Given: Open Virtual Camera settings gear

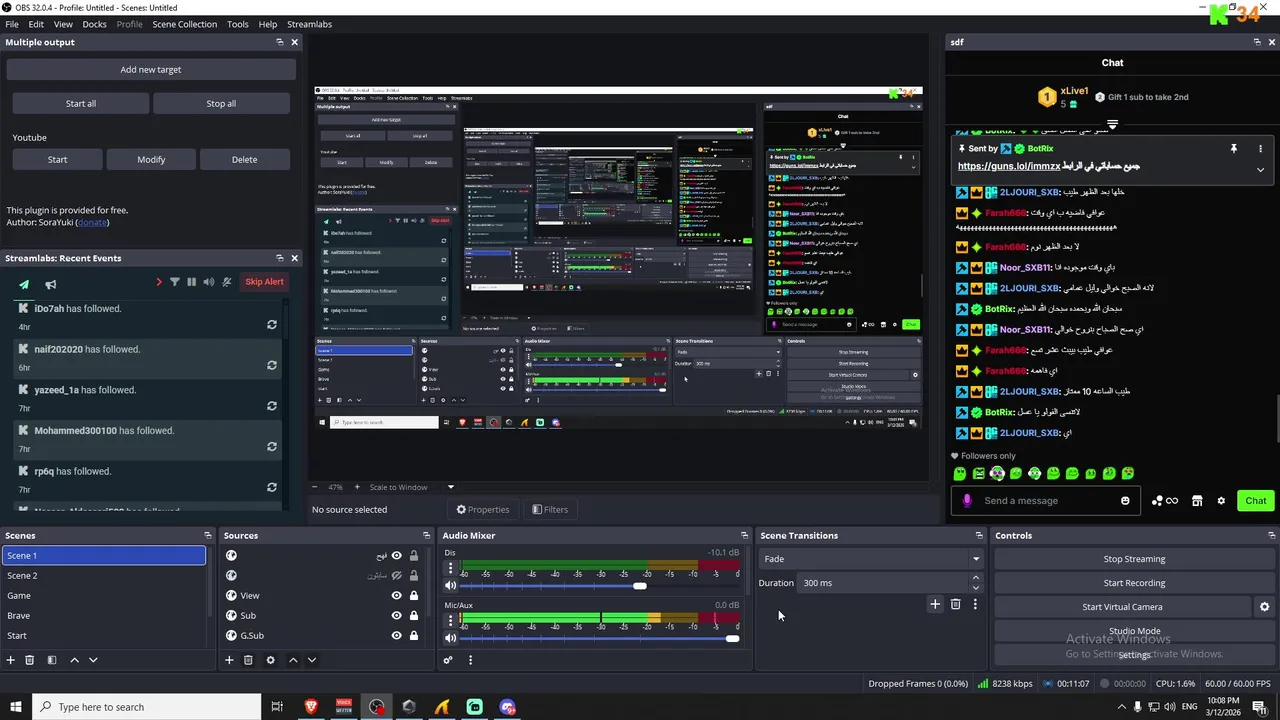Looking at the screenshot, I should point(1264,607).
